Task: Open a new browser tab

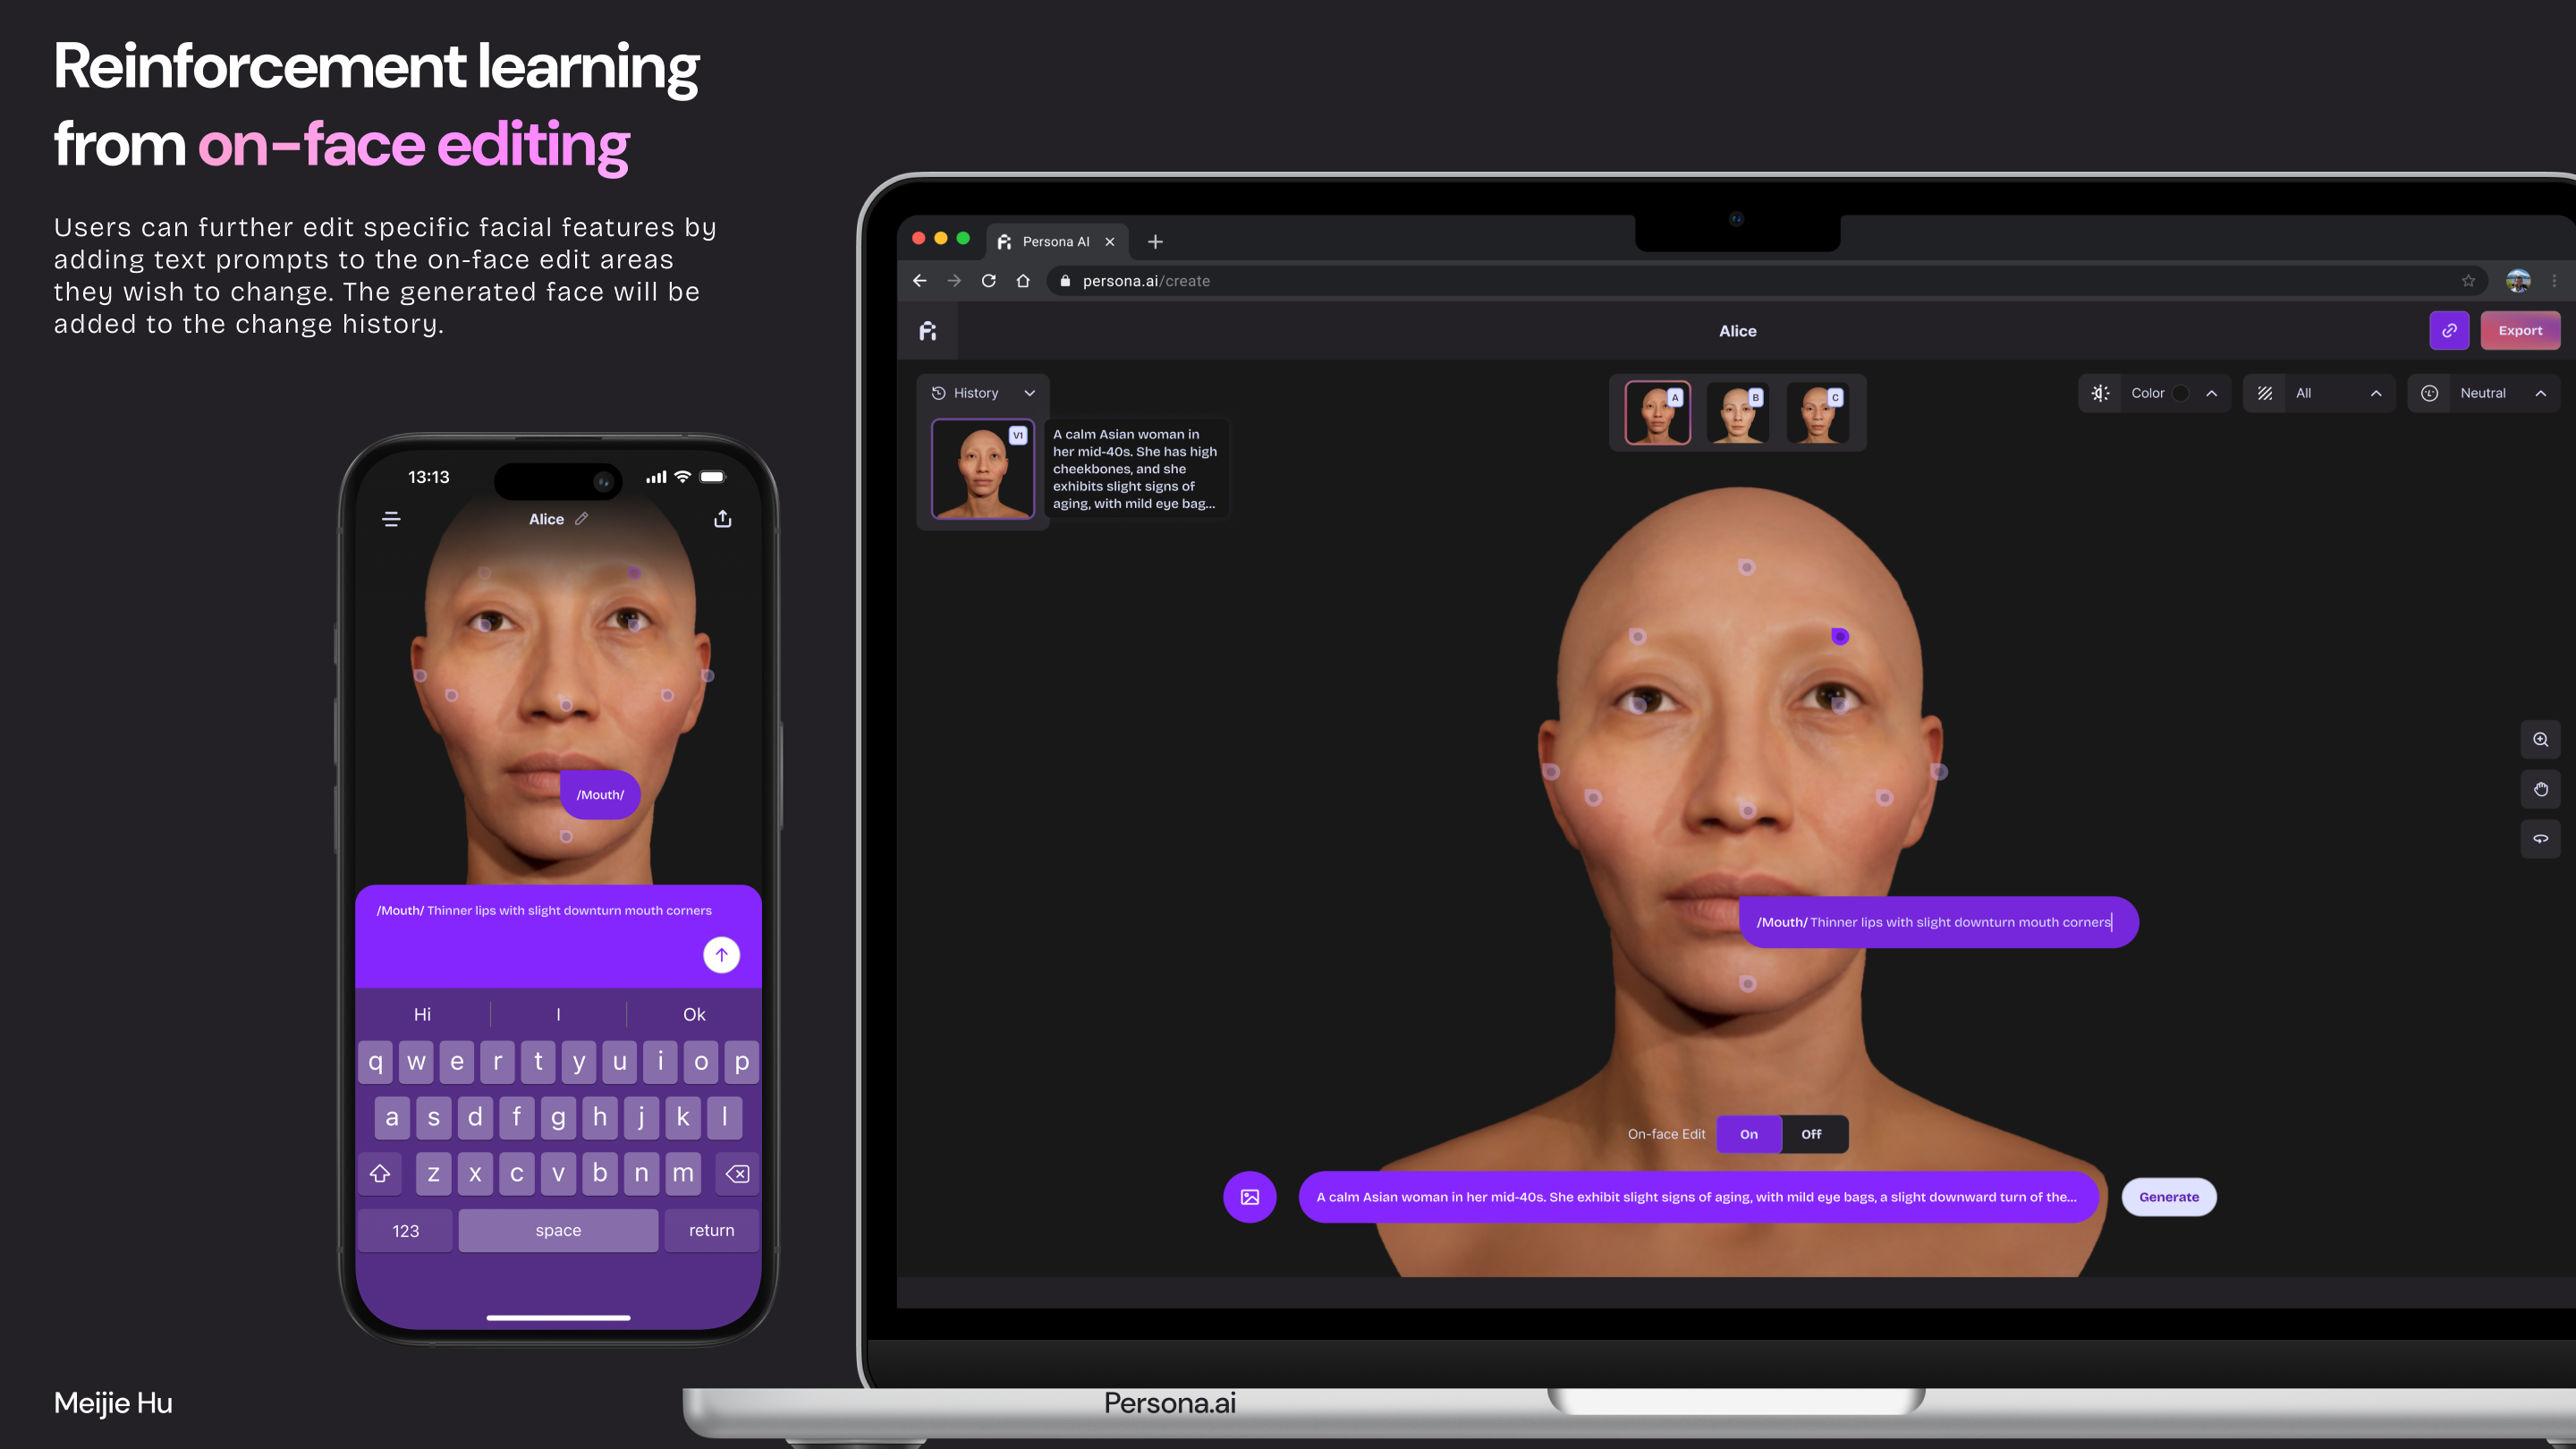Action: pyautogui.click(x=1155, y=241)
